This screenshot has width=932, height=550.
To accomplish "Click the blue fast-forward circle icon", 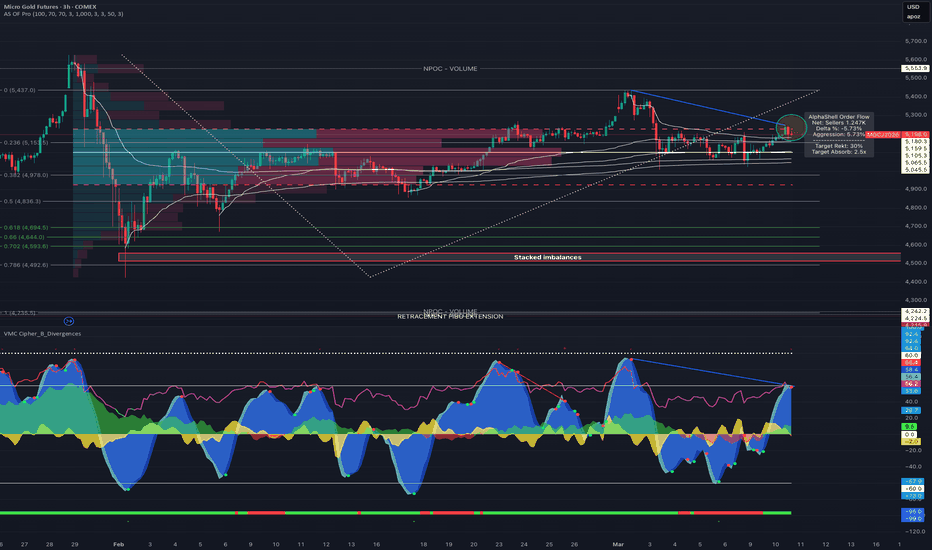I will [69, 321].
